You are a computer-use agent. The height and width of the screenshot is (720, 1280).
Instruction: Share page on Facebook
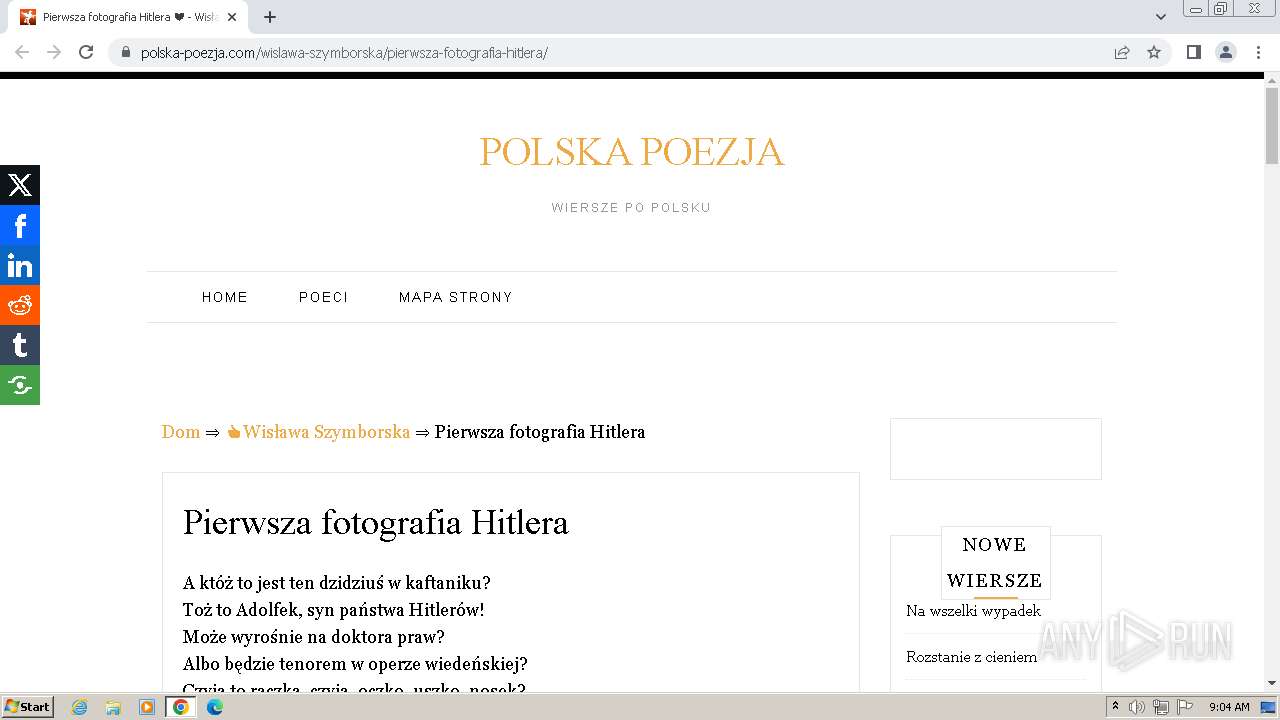click(20, 225)
